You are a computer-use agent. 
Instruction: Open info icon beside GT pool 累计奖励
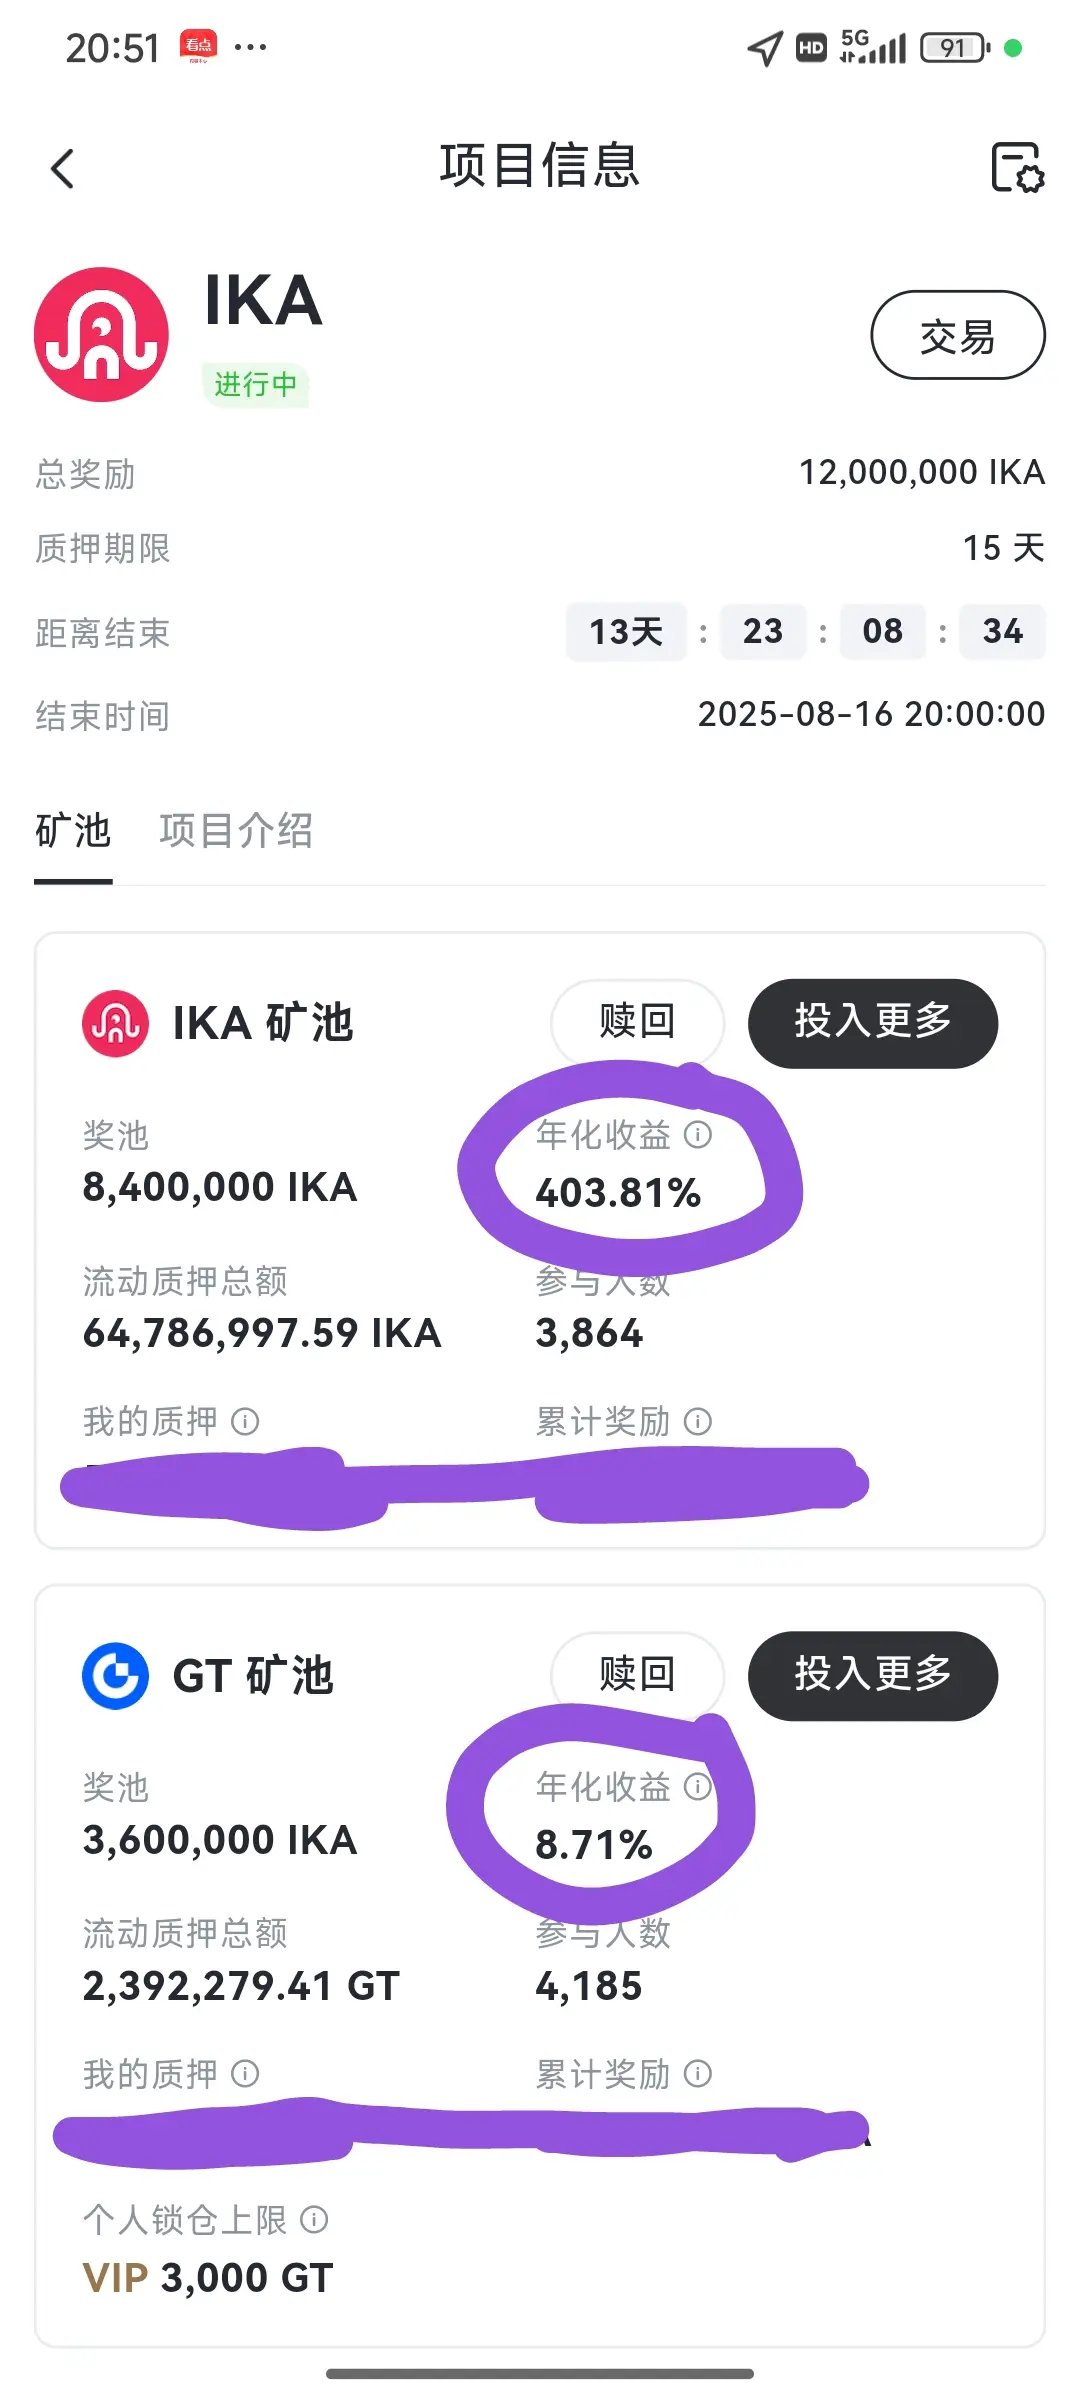[698, 2074]
